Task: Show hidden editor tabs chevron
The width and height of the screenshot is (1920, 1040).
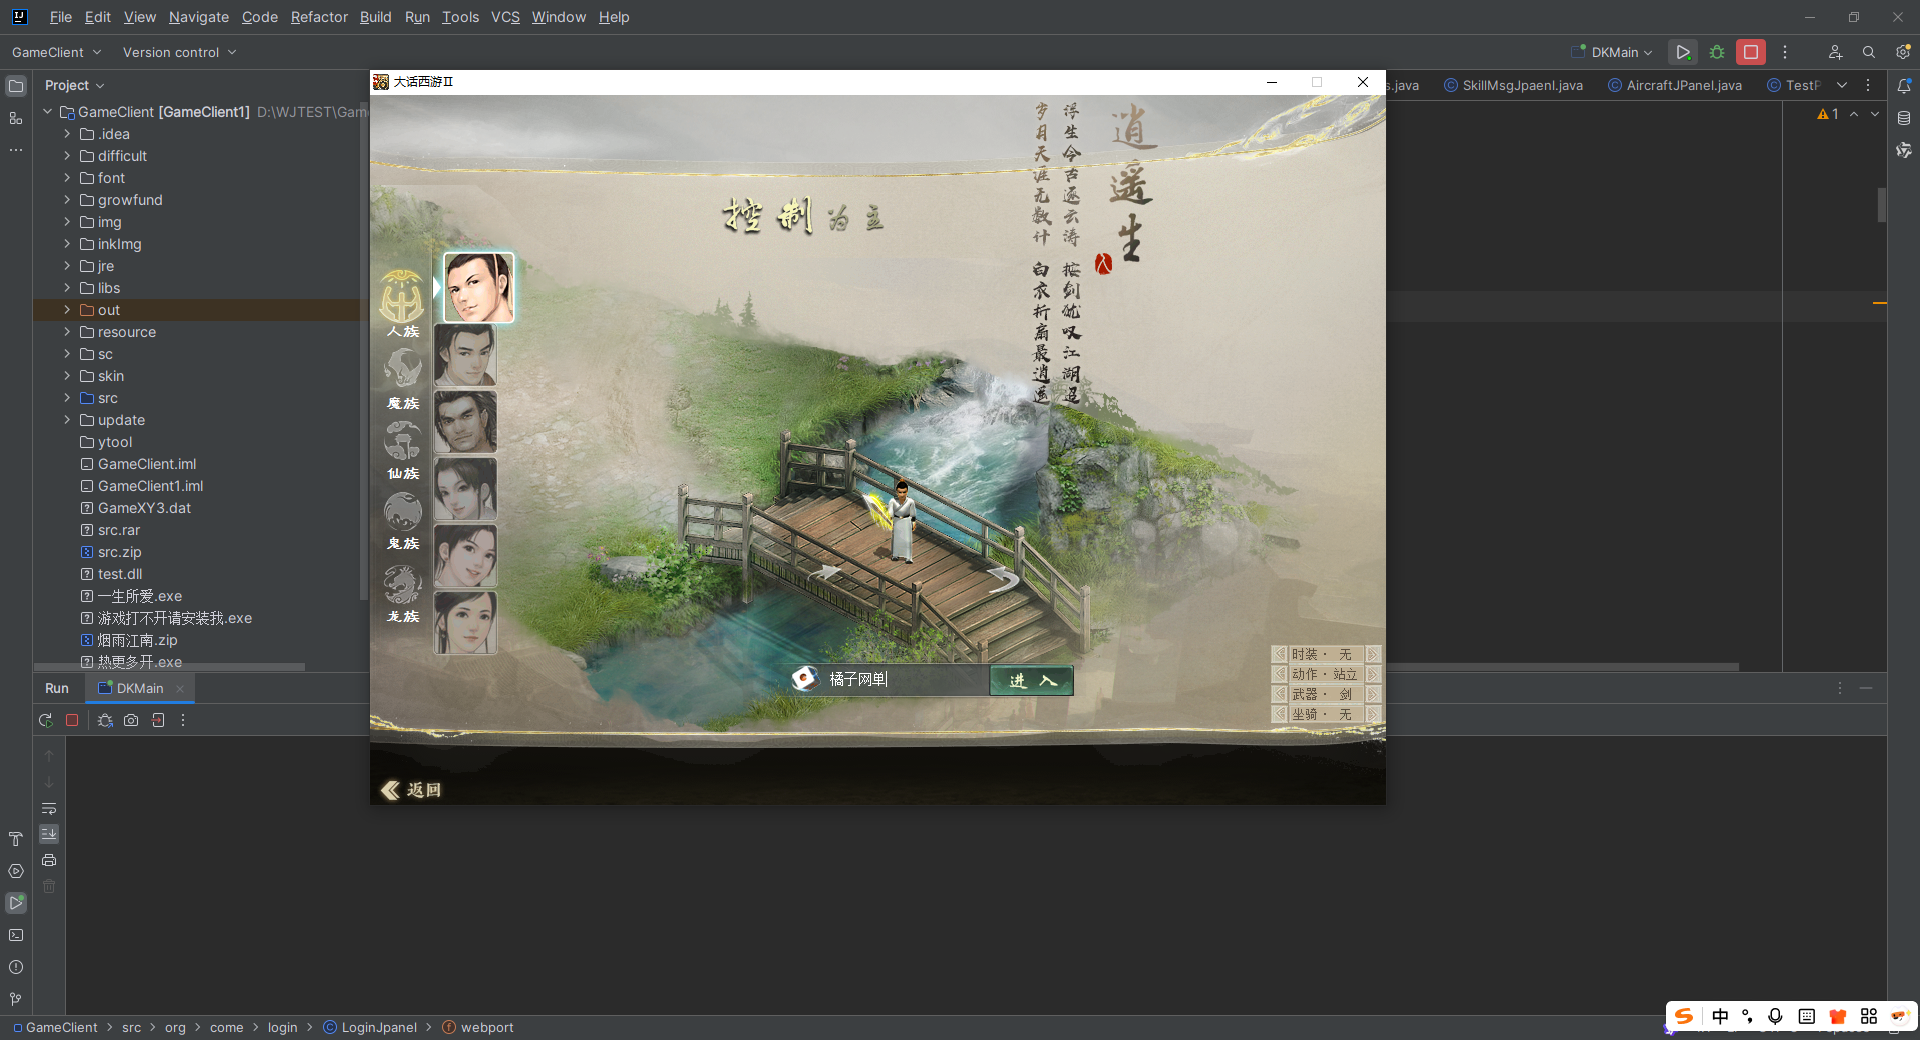Action: (x=1842, y=85)
